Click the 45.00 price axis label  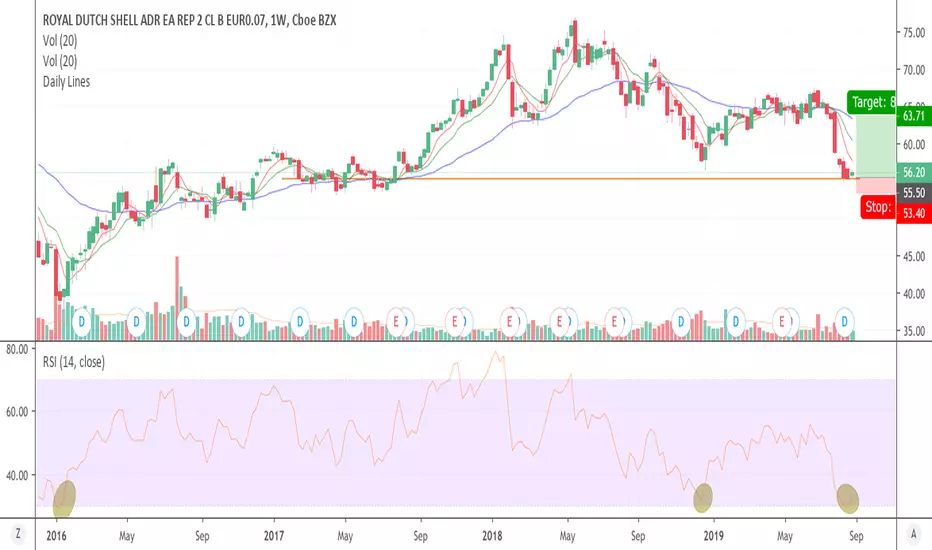[x=914, y=256]
